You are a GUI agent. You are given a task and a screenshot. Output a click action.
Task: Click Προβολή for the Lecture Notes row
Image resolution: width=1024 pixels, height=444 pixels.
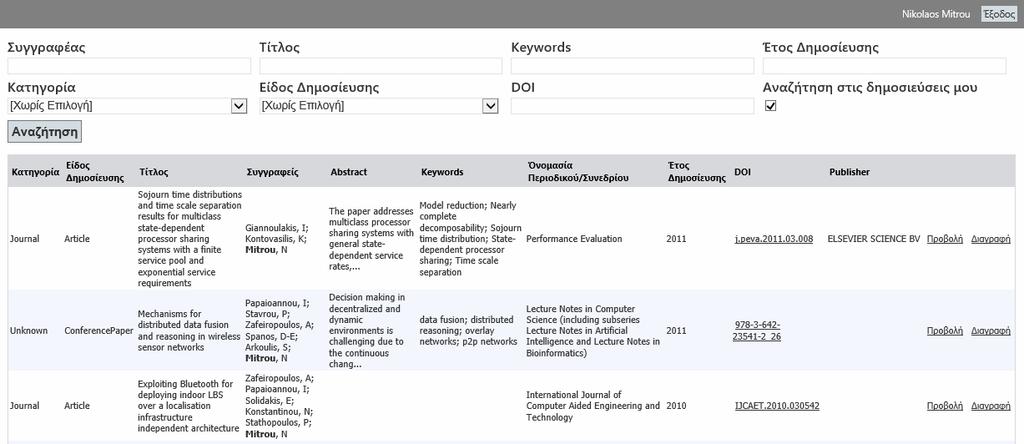(945, 330)
